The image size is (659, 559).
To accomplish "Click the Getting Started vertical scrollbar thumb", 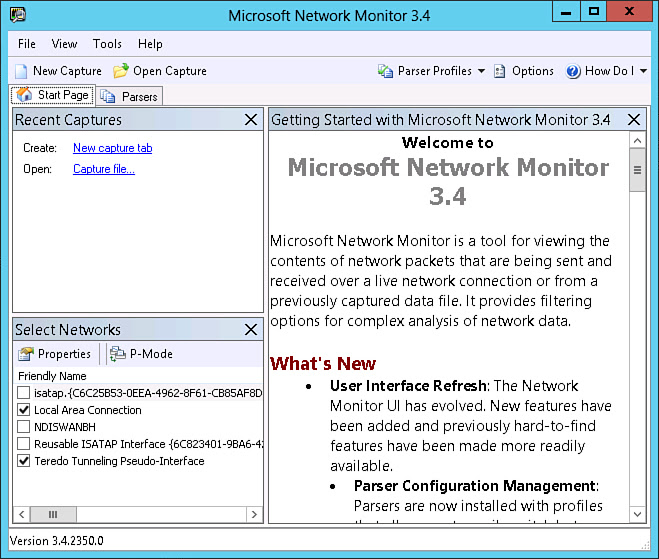I will [637, 170].
